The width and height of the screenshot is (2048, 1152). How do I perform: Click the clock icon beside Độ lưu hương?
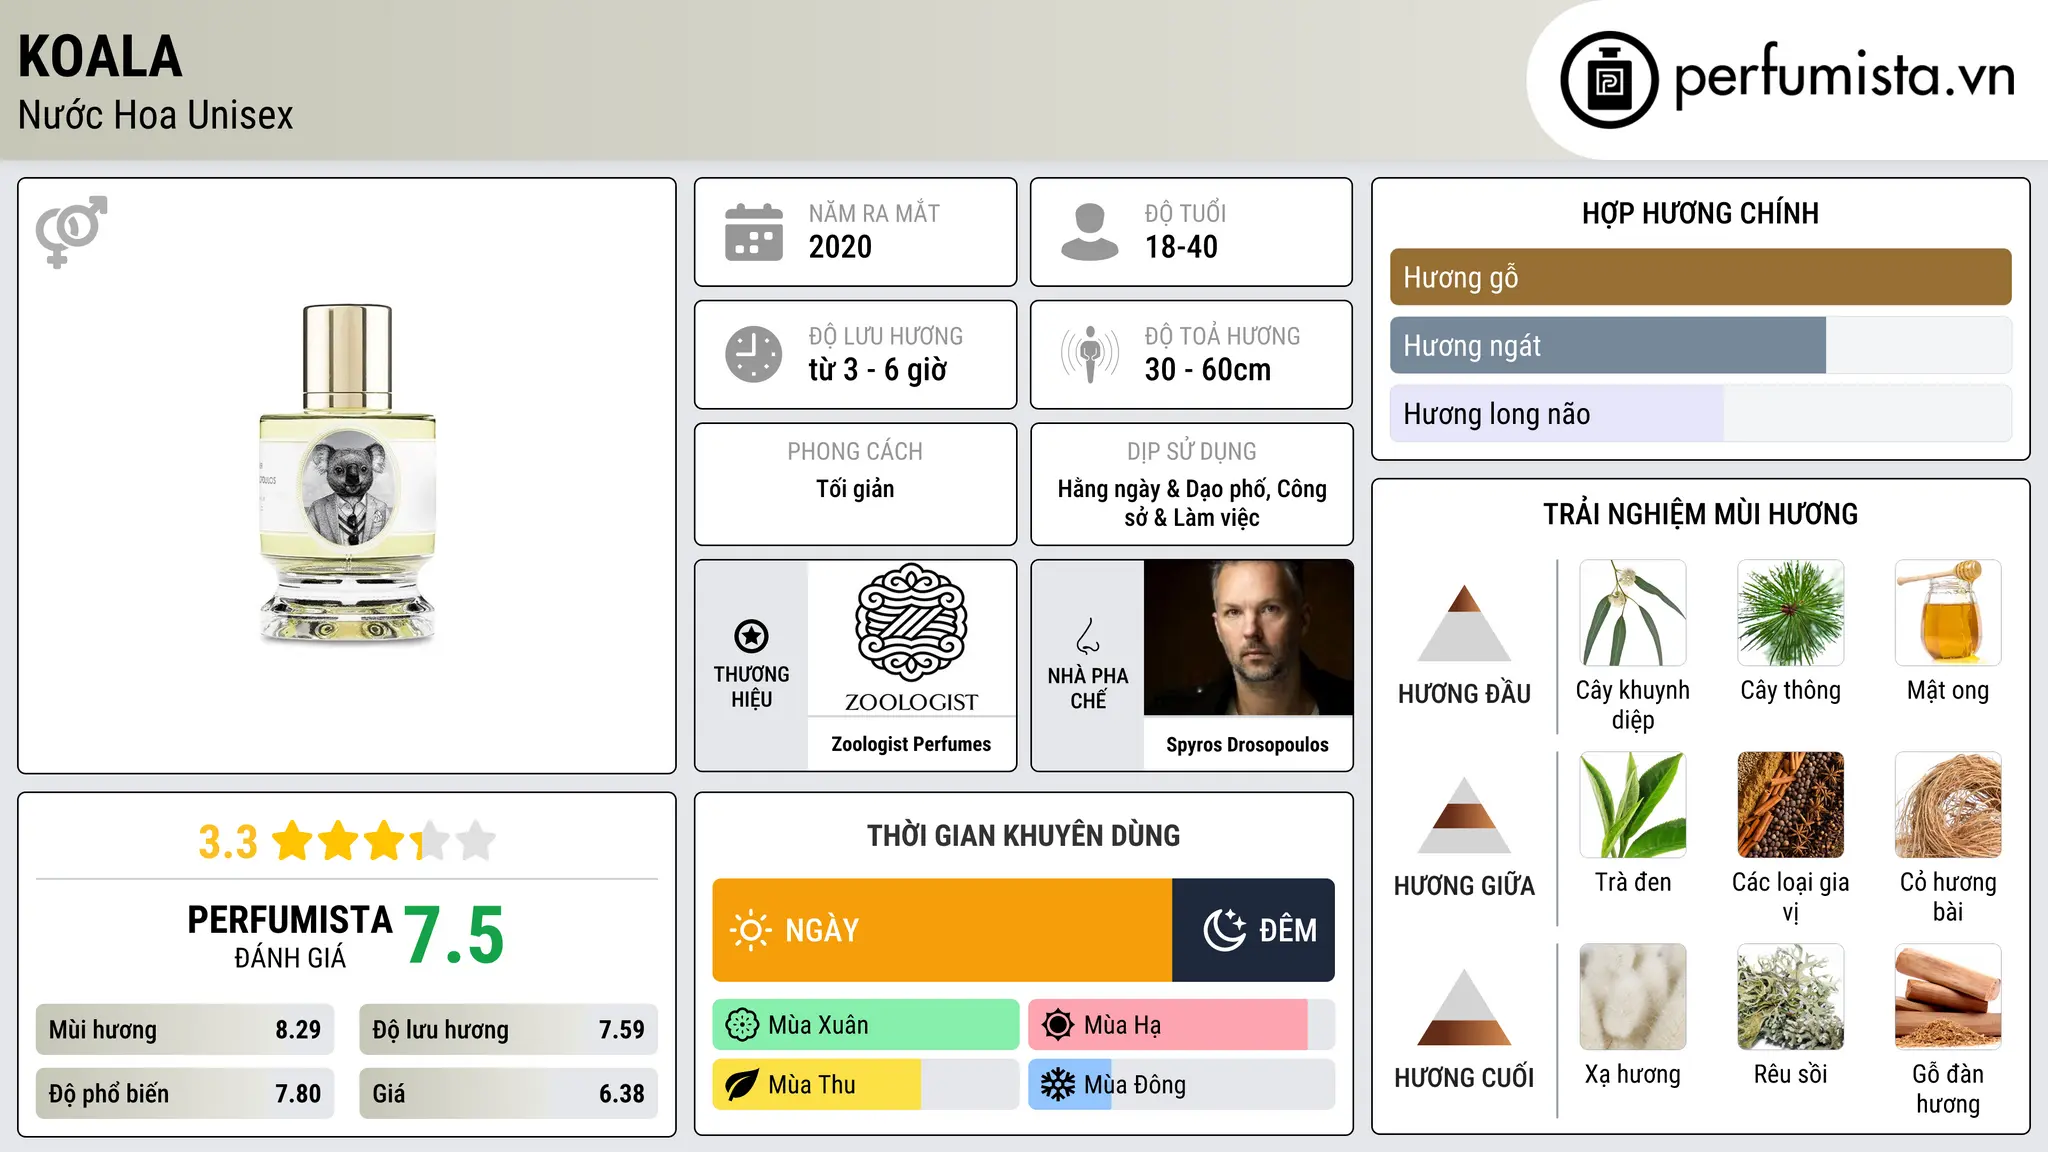tap(754, 354)
